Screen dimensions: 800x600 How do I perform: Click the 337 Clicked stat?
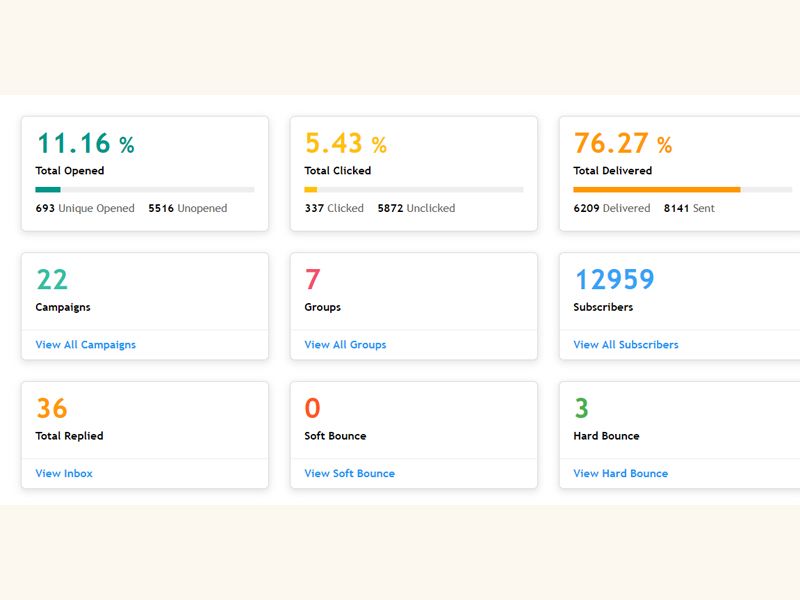(x=334, y=208)
